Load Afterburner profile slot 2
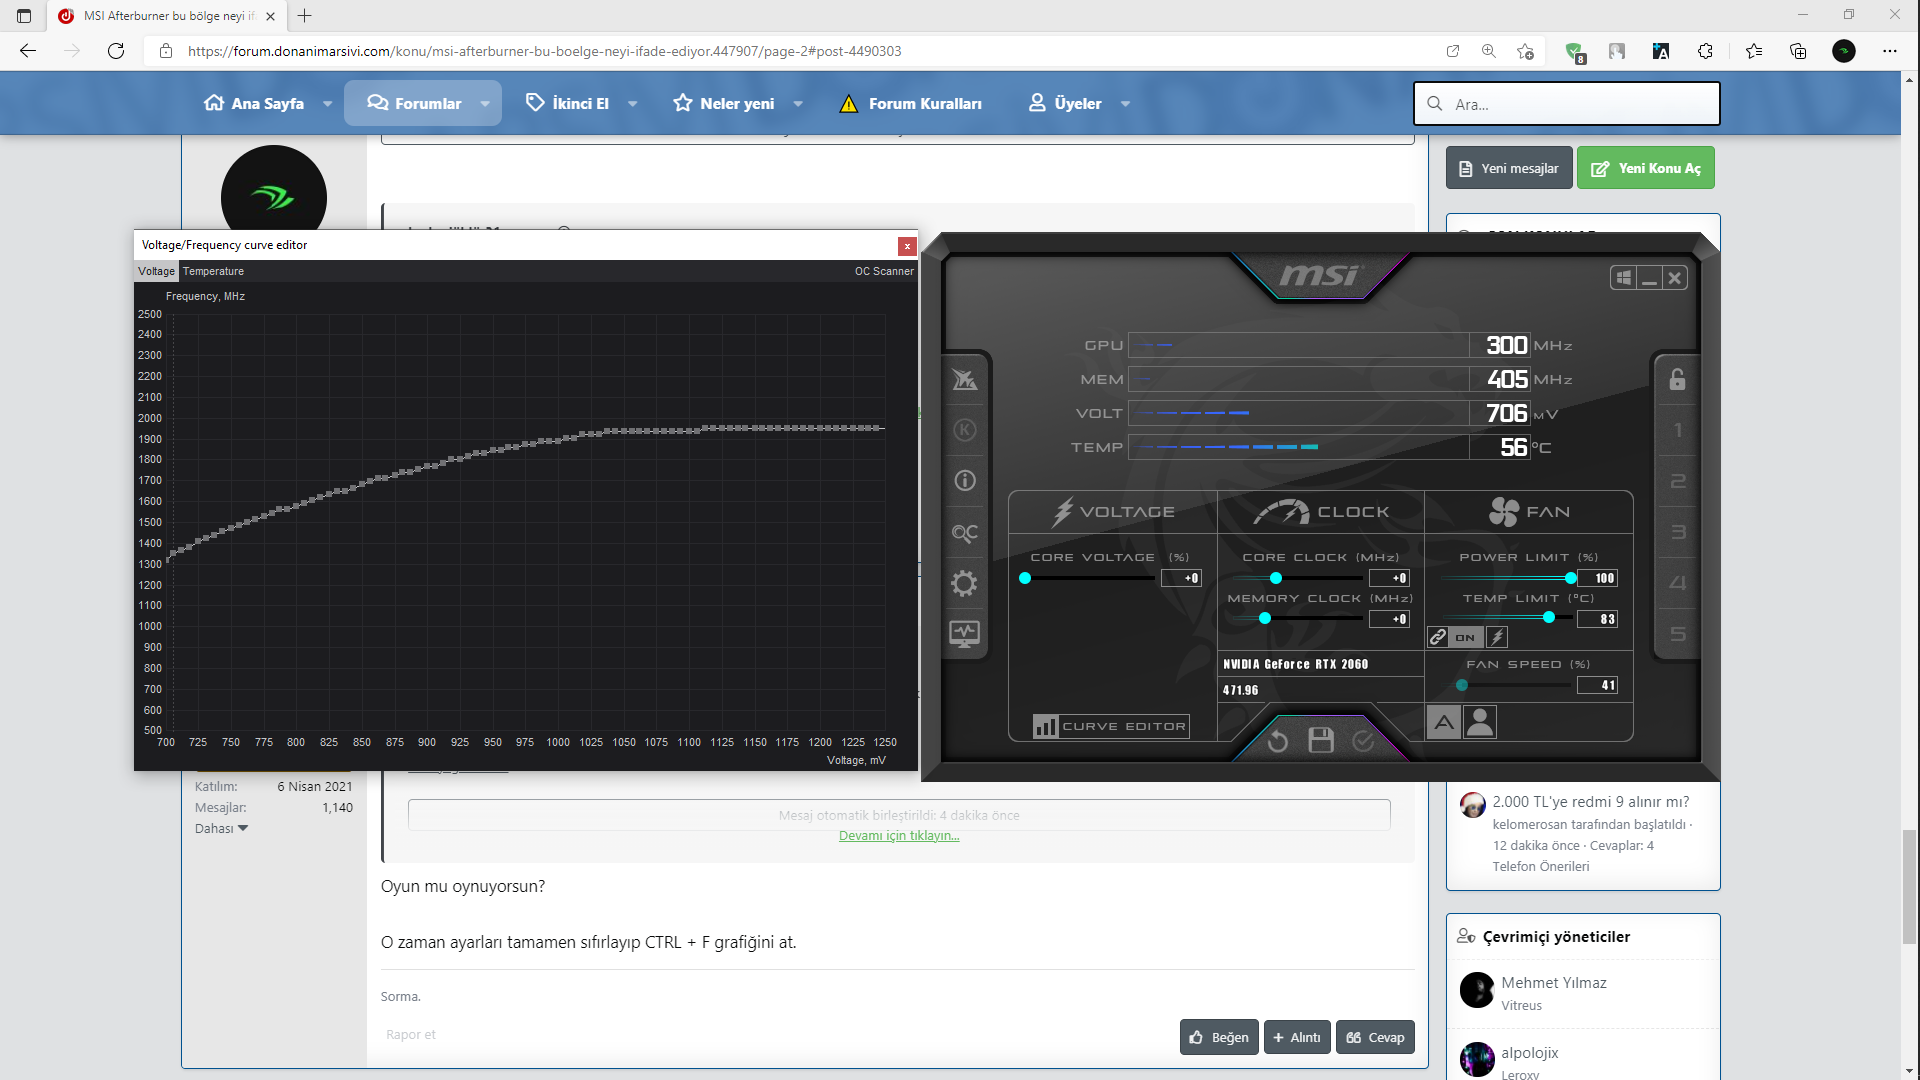 click(1677, 481)
